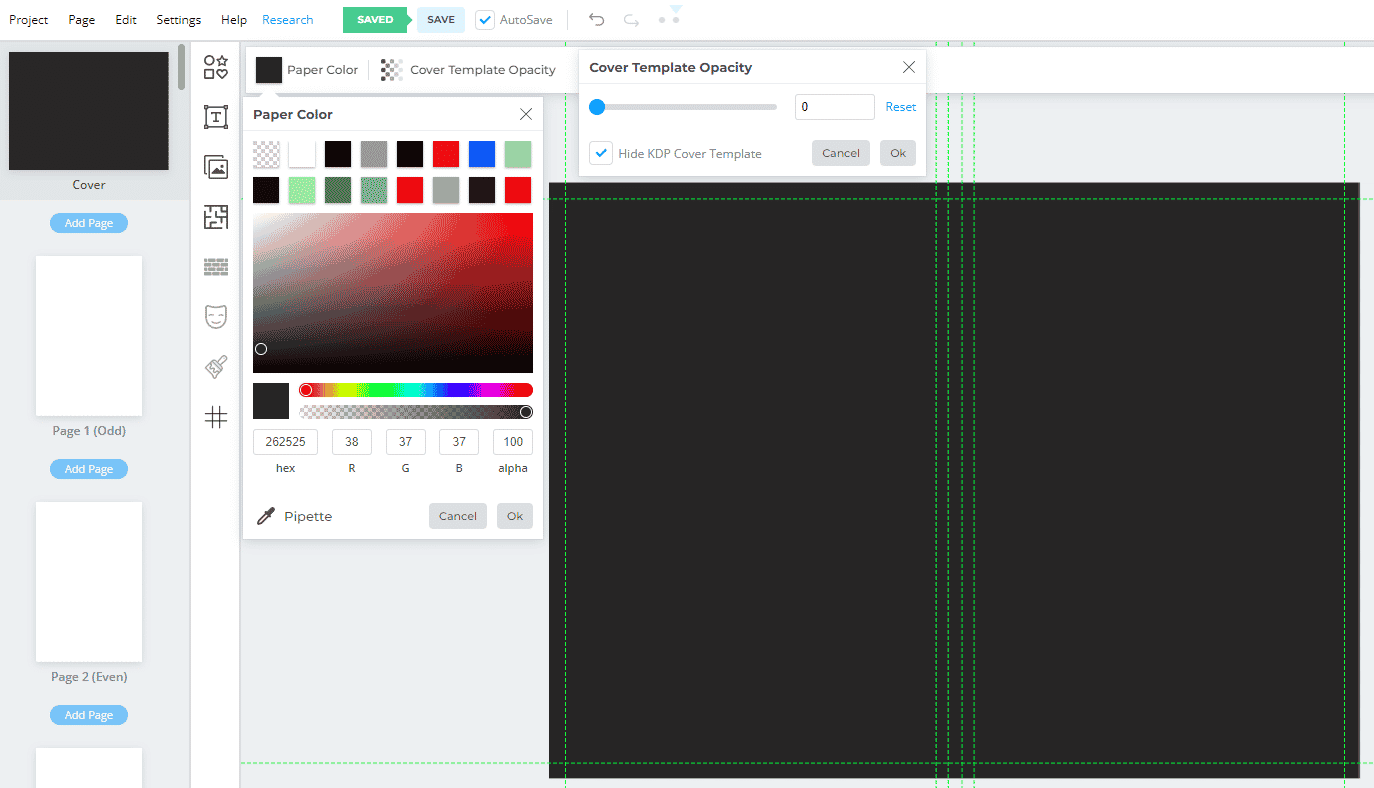This screenshot has height=788, width=1374.
Task: Click the Pipette eyedropper icon
Action: 266,516
